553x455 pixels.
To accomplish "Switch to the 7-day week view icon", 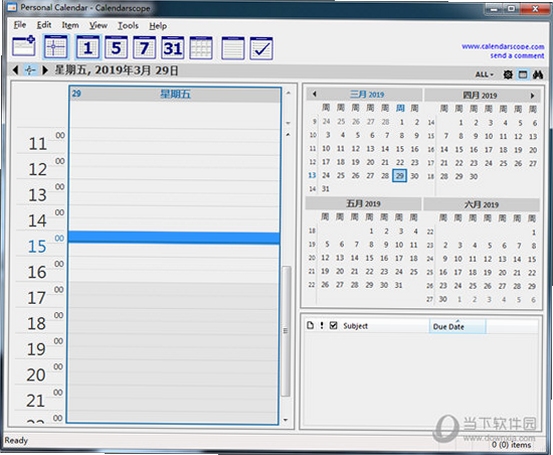I will click(144, 47).
